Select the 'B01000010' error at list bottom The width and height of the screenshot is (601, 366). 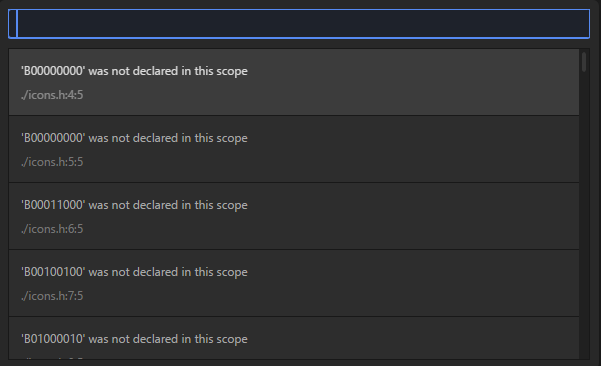294,338
